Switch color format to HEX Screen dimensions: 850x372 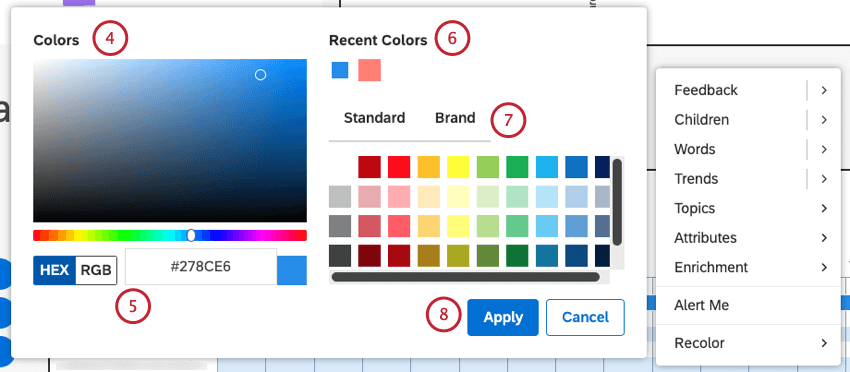[54, 270]
